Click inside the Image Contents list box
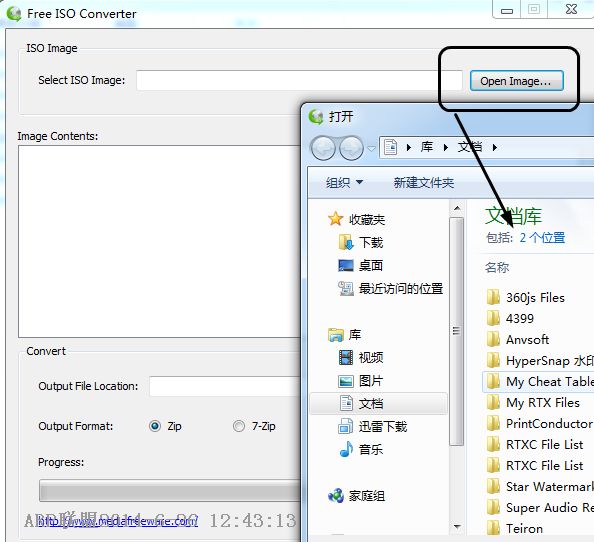The image size is (594, 542). pyautogui.click(x=159, y=241)
